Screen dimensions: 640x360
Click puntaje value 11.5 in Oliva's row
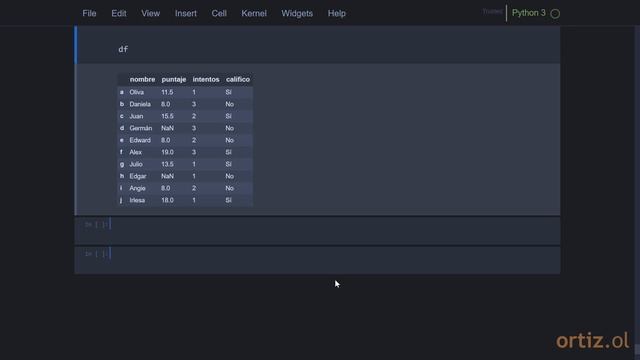point(167,92)
